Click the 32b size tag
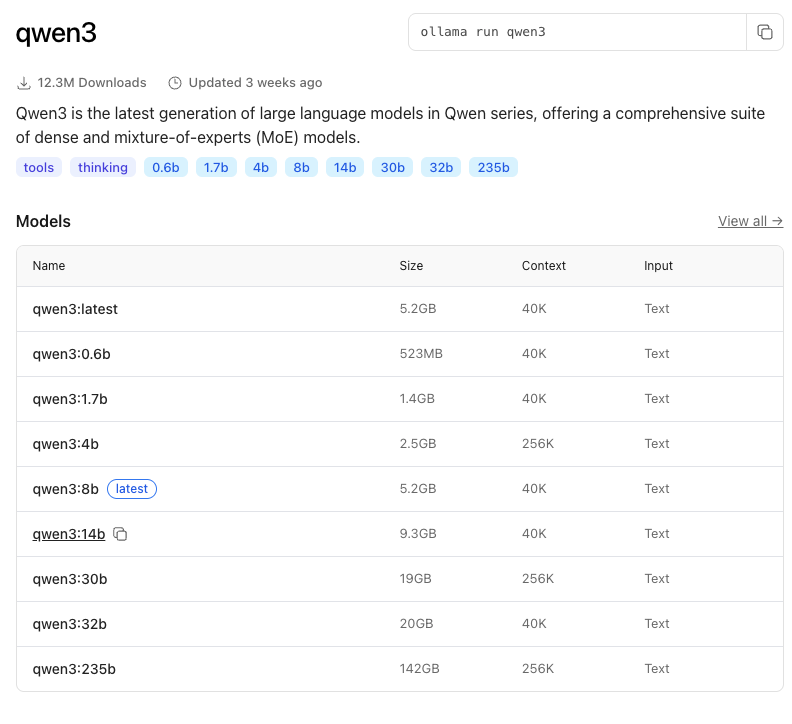Screen dimensions: 792x724 [441, 167]
